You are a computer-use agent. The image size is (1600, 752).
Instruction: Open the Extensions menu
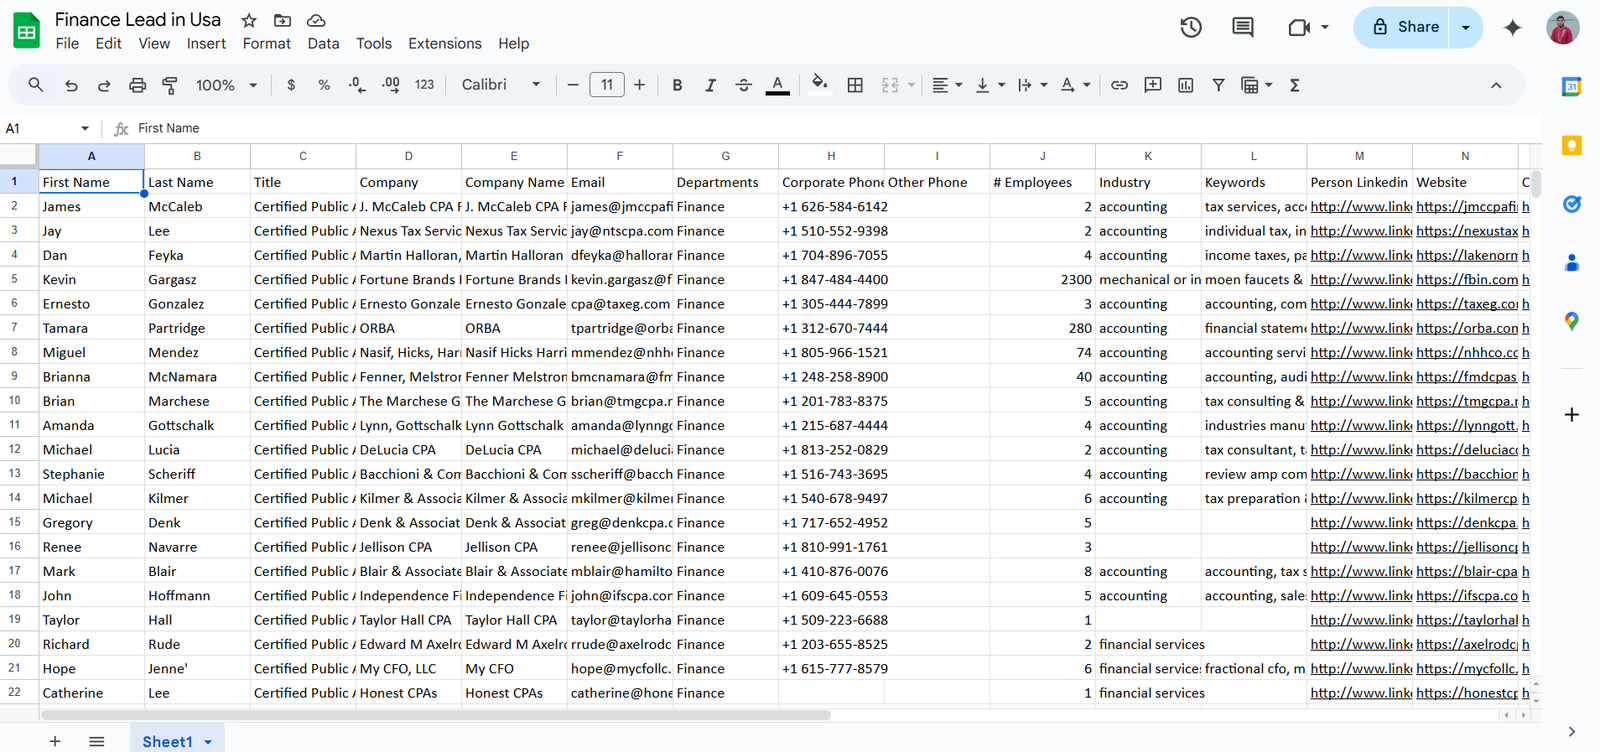[x=445, y=43]
